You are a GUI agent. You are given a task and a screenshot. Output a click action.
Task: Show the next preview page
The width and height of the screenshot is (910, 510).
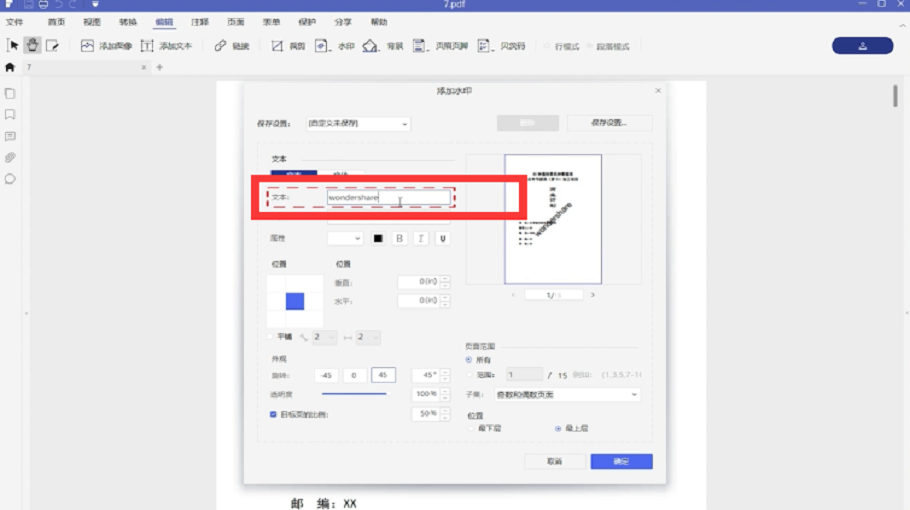[593, 295]
